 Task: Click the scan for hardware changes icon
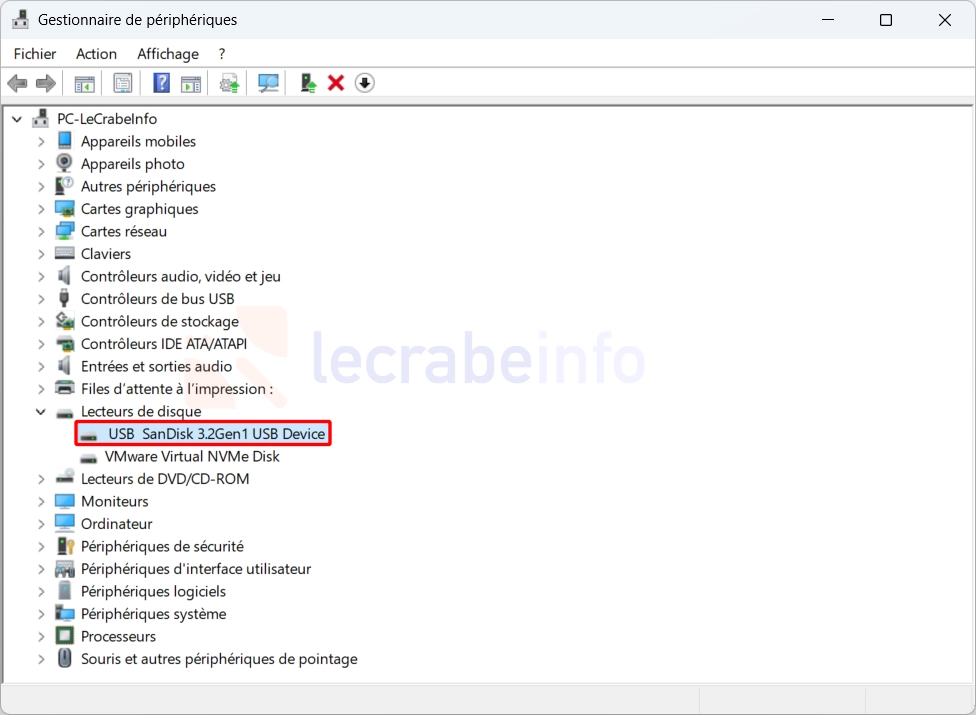click(268, 83)
